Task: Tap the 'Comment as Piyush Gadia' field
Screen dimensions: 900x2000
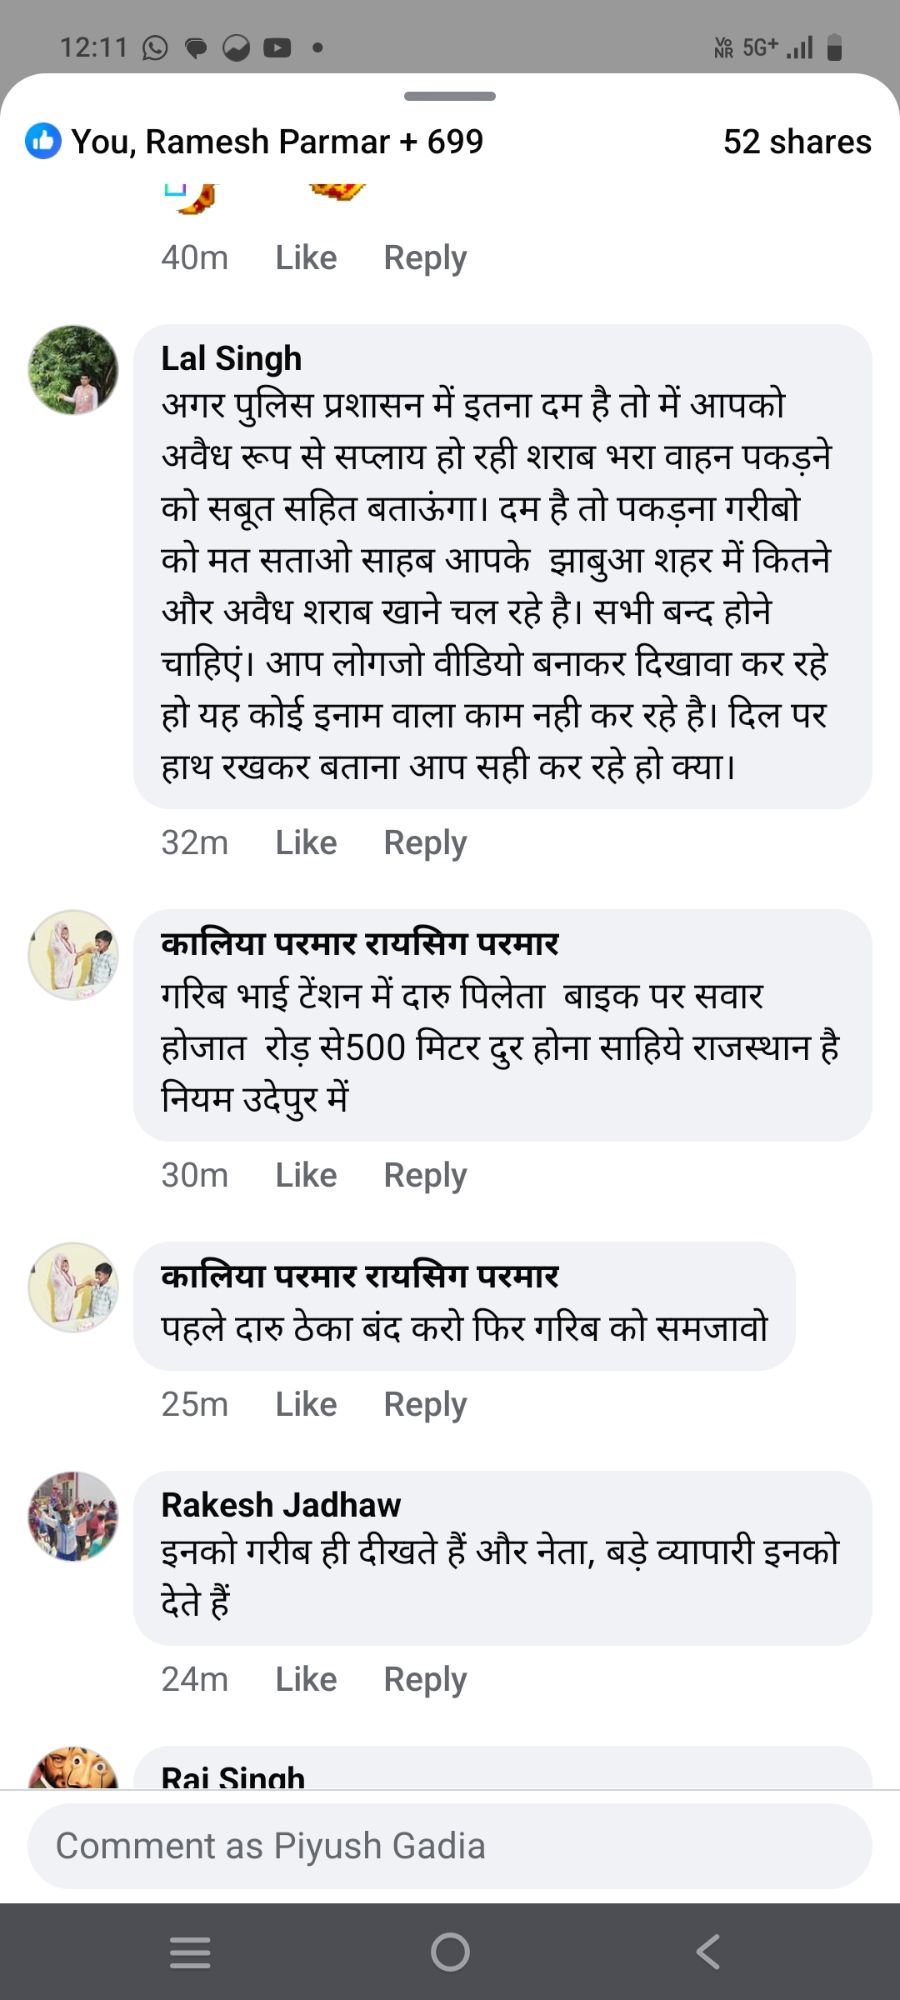Action: [x=450, y=1845]
